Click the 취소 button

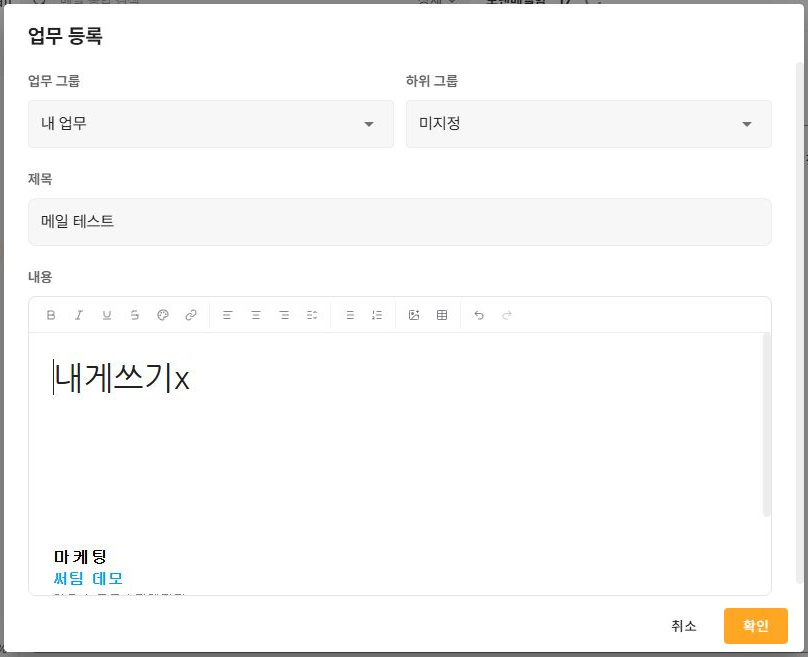(683, 626)
